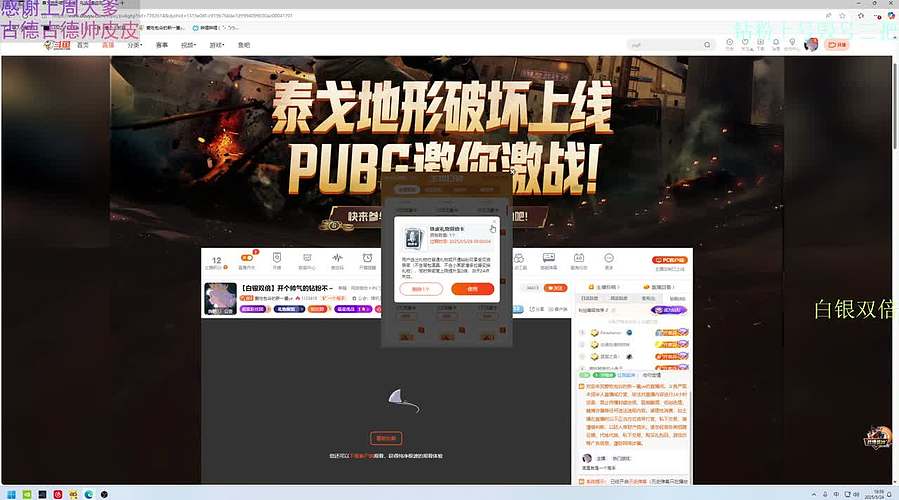Screen dimensions: 899x500
Task: Open the 鱼吧 navigation item
Action: (x=244, y=45)
